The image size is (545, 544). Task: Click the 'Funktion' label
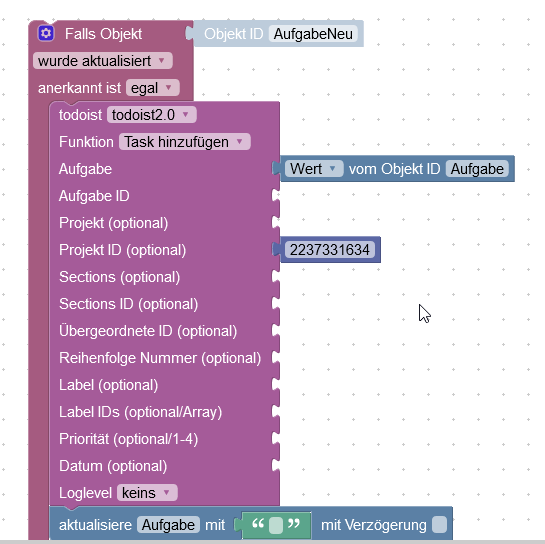(x=86, y=142)
